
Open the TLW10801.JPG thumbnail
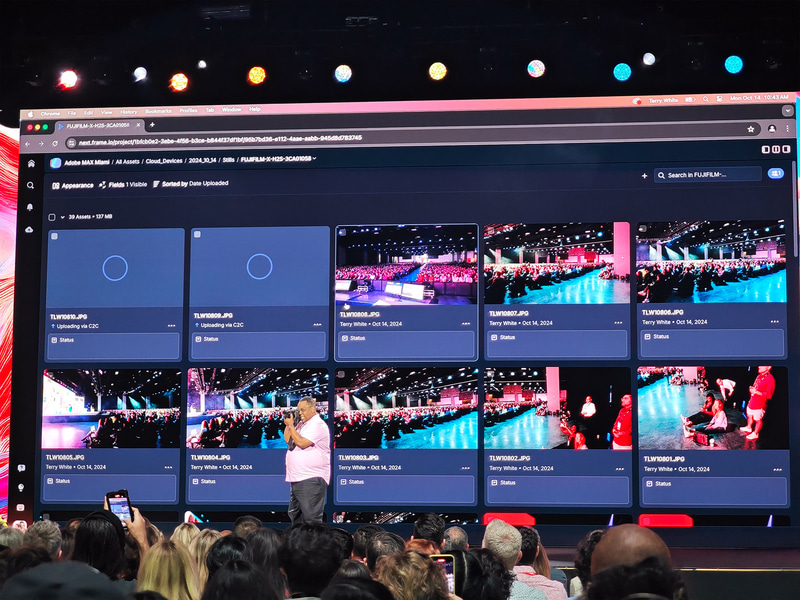point(712,408)
